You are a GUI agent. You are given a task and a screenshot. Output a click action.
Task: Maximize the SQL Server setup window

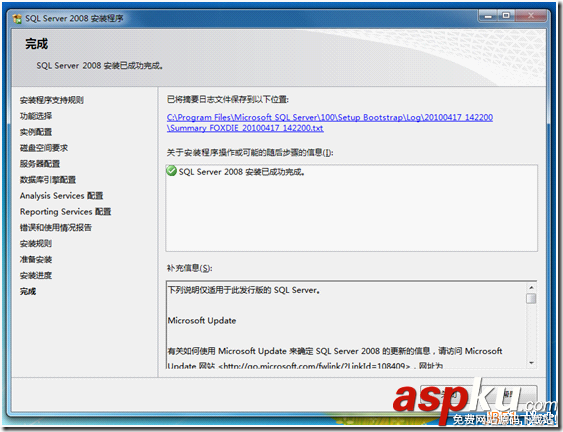506,16
